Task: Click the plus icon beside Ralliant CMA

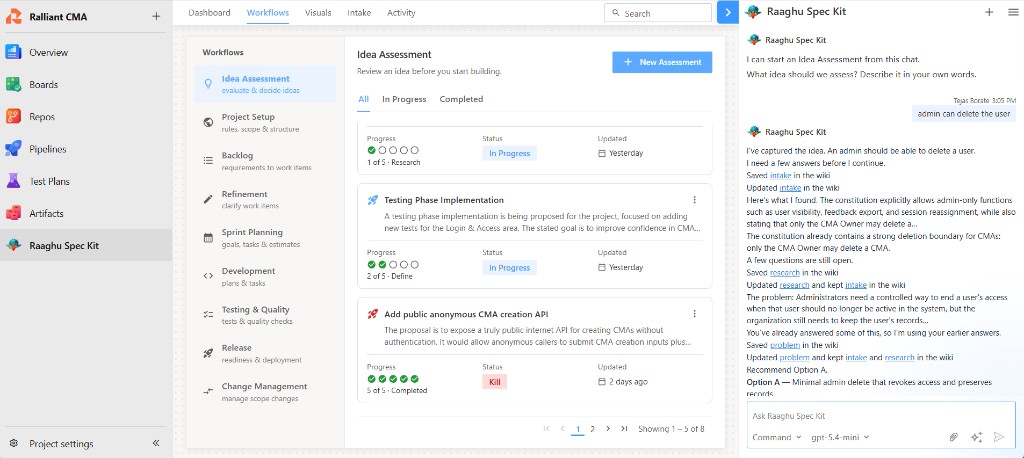Action: point(155,16)
